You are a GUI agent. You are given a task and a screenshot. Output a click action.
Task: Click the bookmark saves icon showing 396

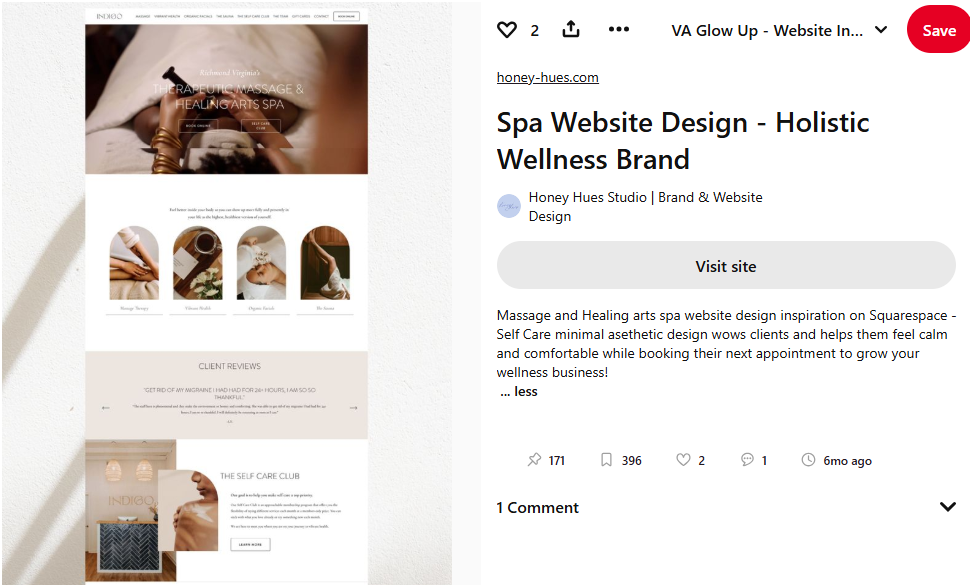(606, 460)
